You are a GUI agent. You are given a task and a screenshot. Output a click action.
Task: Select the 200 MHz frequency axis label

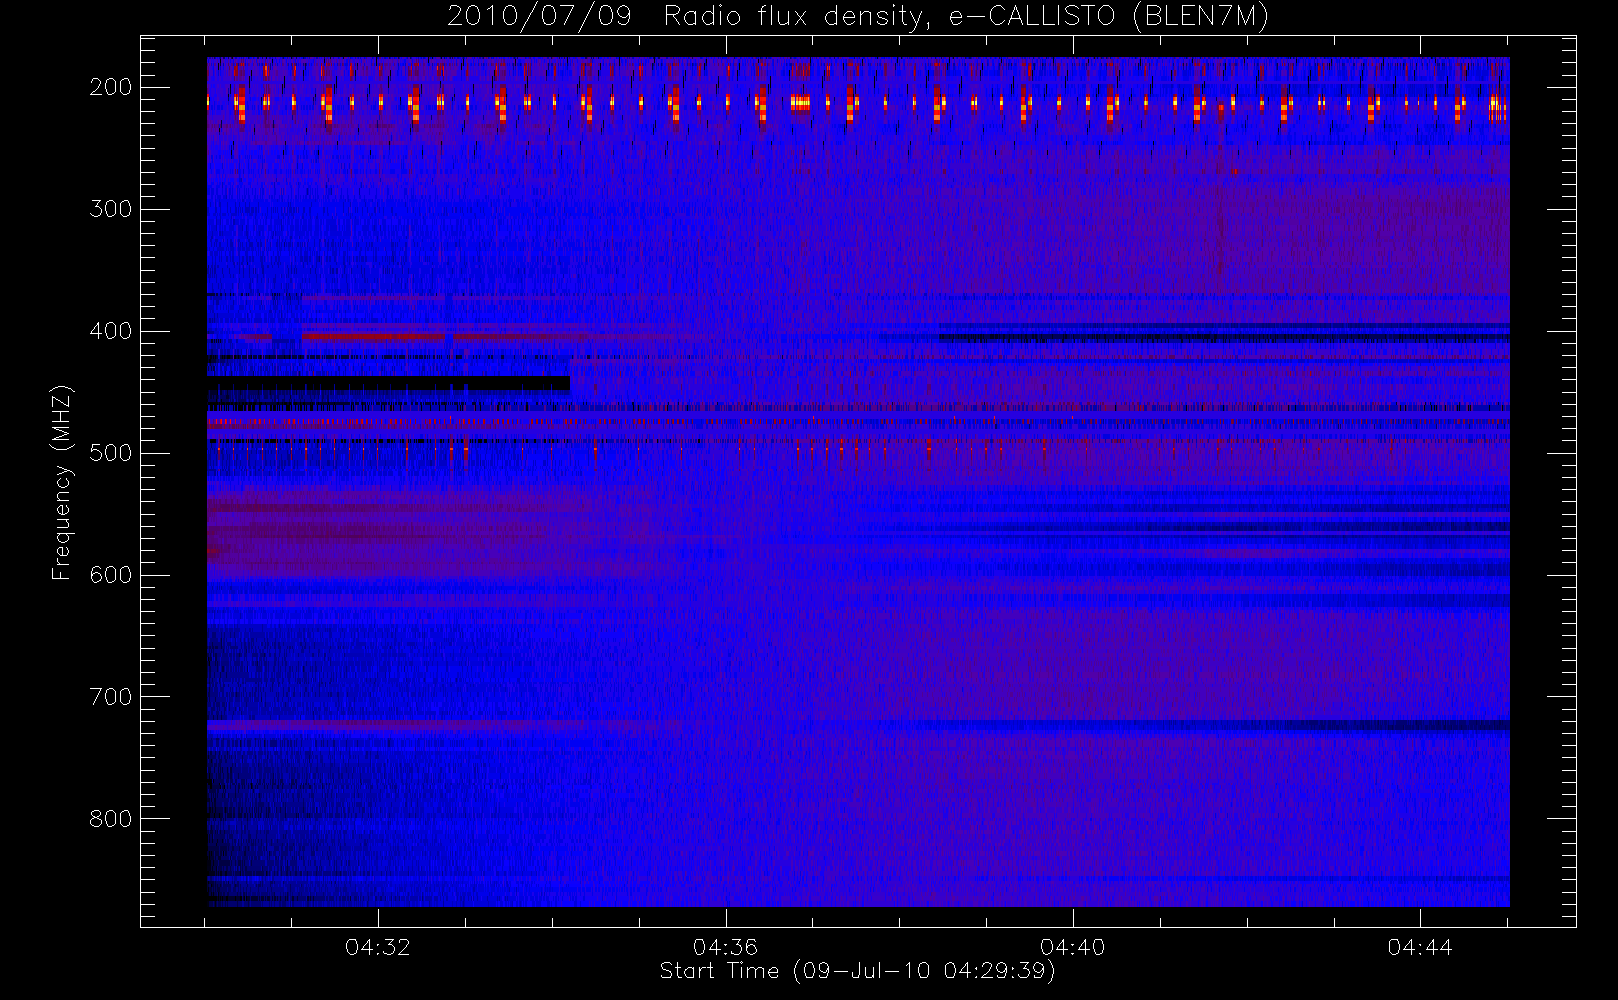click(110, 87)
